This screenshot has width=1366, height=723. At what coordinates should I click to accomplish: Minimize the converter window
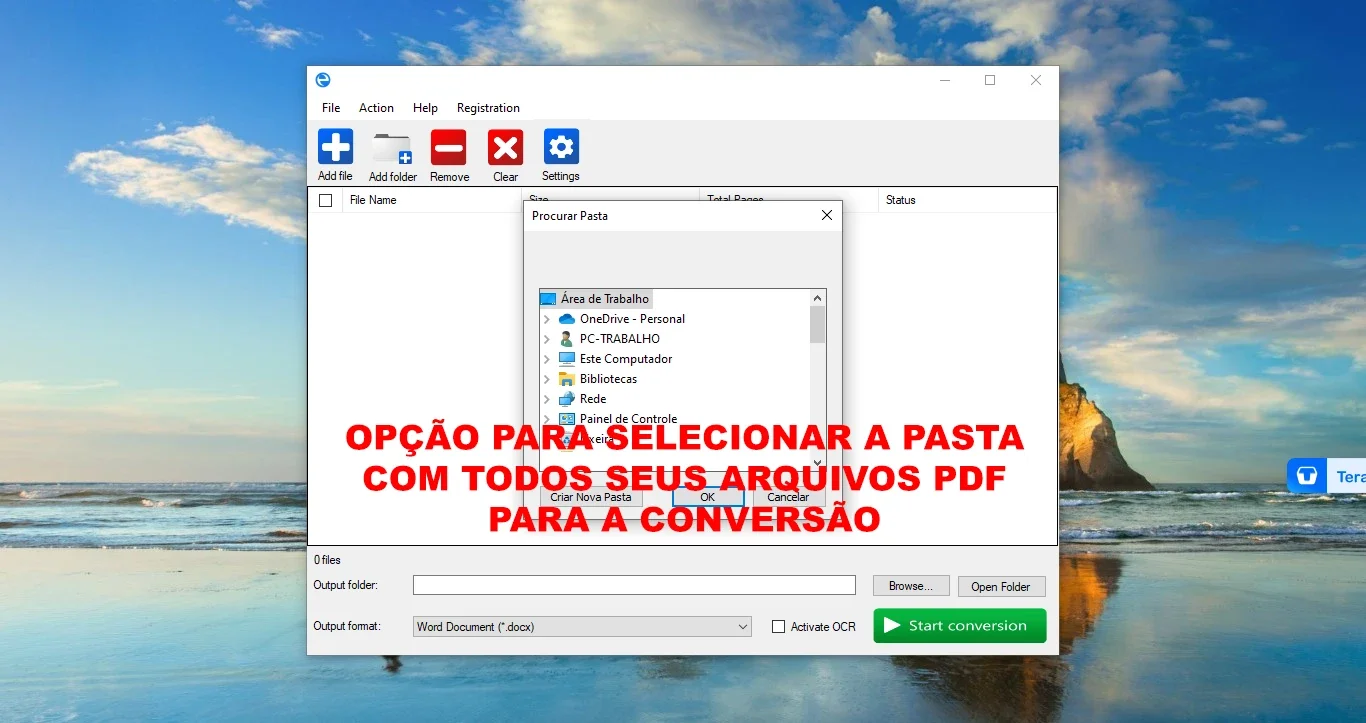[944, 80]
